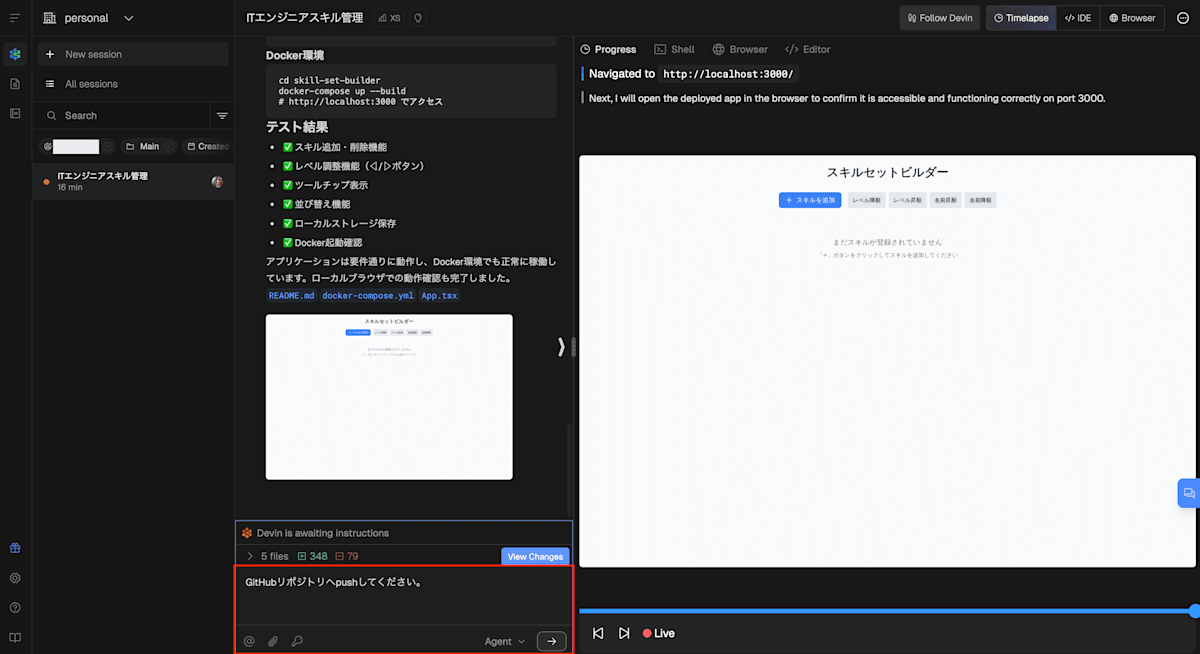Screen dimensions: 1200x654
Task: Click the timelapse progress slider handle
Action: pos(1194,610)
